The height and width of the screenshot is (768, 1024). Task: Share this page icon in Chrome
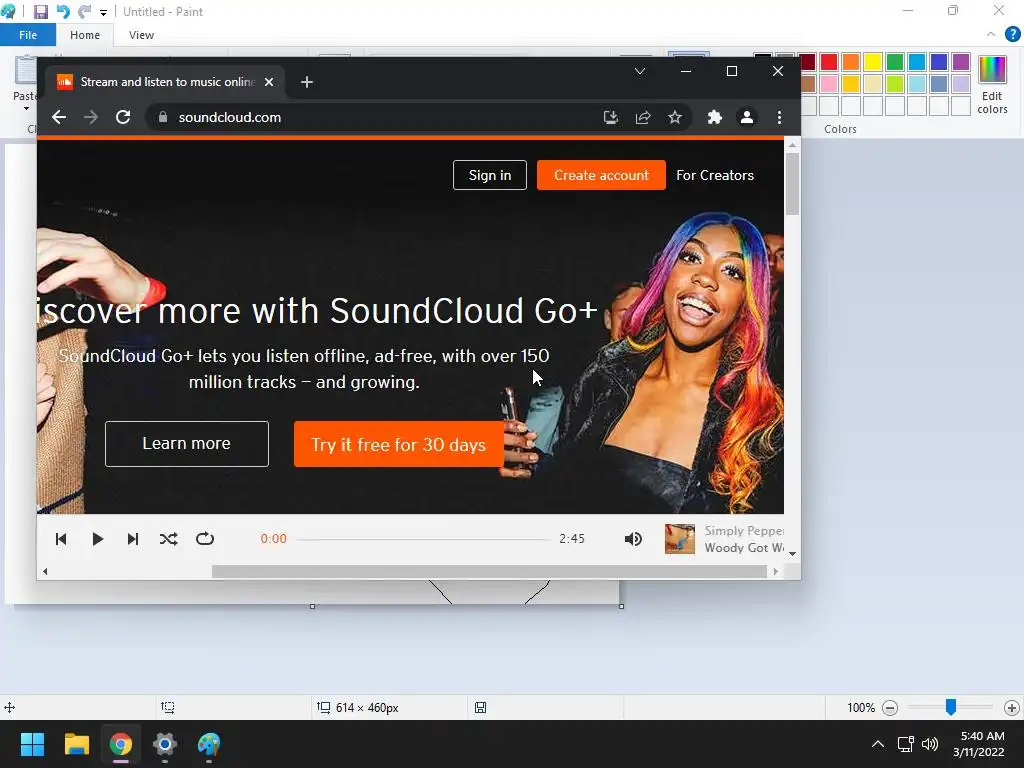(x=643, y=118)
